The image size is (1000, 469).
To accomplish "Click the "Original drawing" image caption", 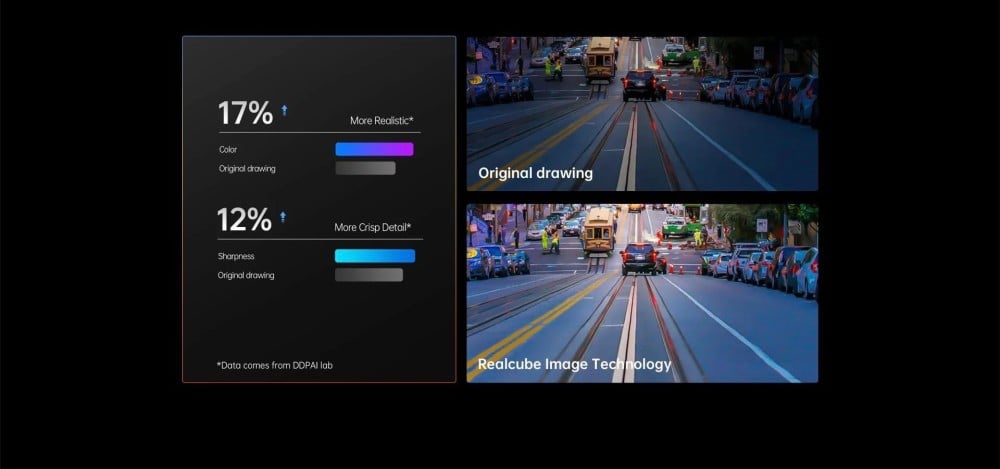I will [x=535, y=173].
